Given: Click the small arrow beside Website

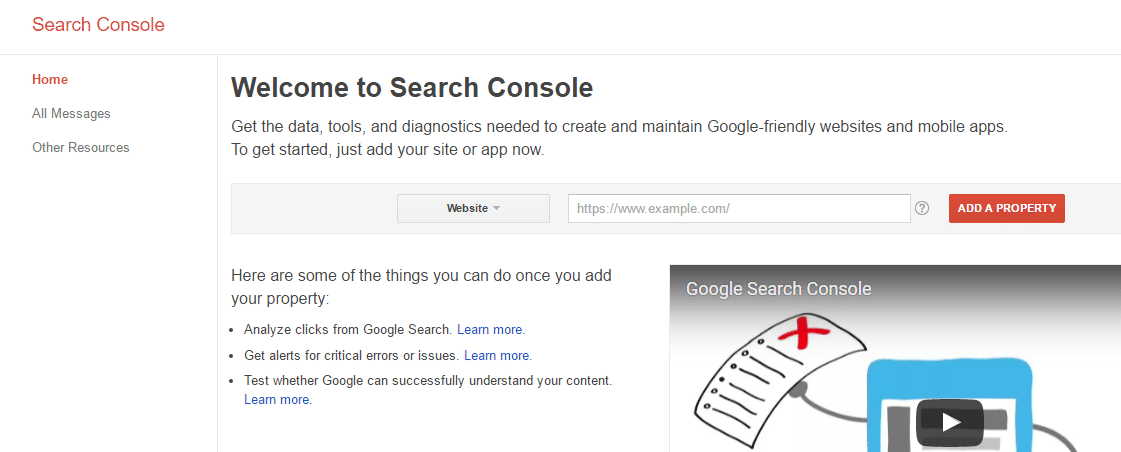Looking at the screenshot, I should 497,208.
